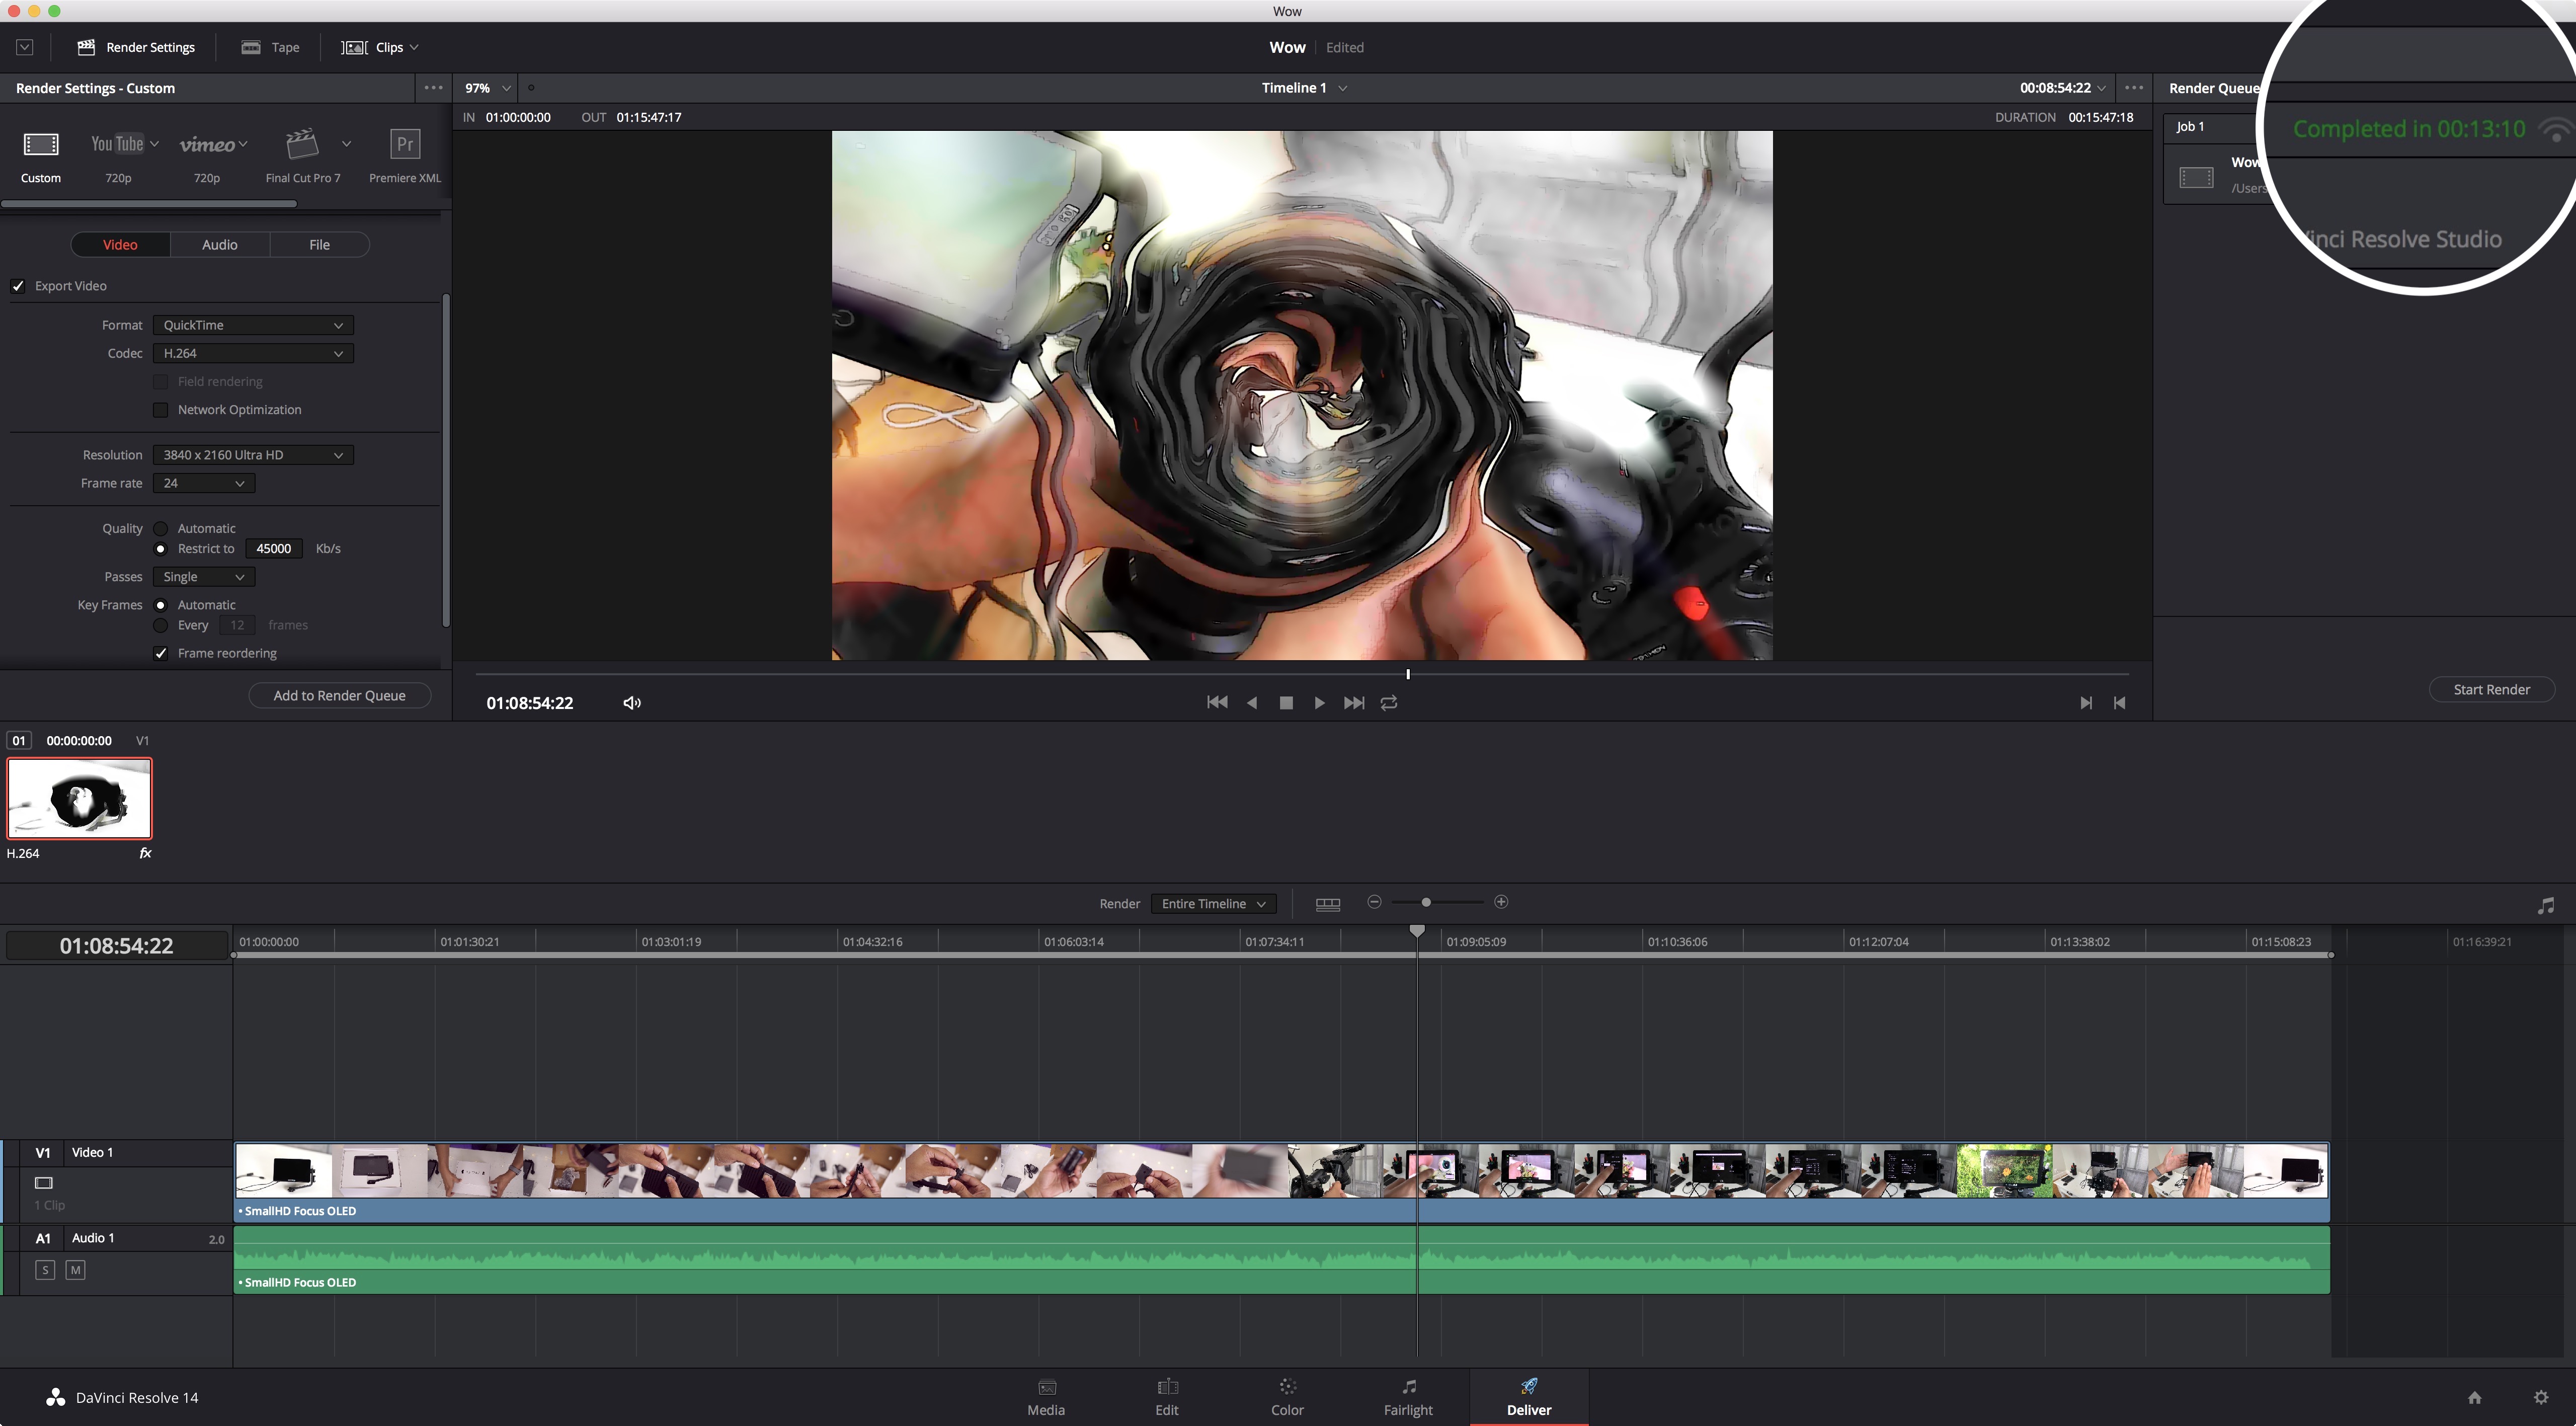Expand the Resolution dropdown
The image size is (2576, 1426).
click(253, 455)
